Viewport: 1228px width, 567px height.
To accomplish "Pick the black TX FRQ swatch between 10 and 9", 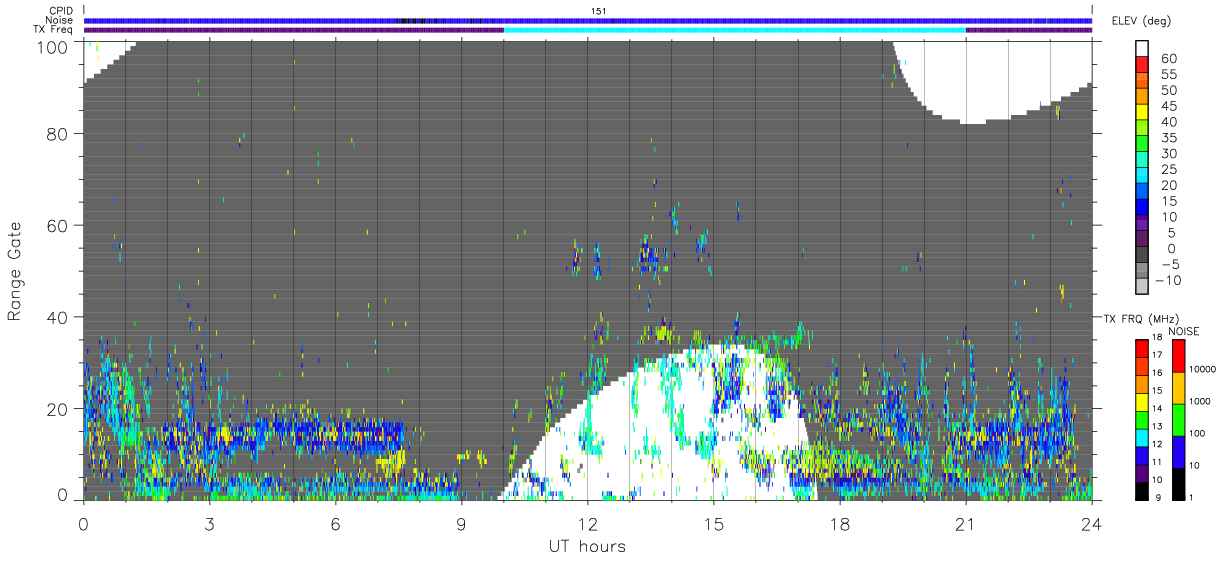I will point(1142,491).
